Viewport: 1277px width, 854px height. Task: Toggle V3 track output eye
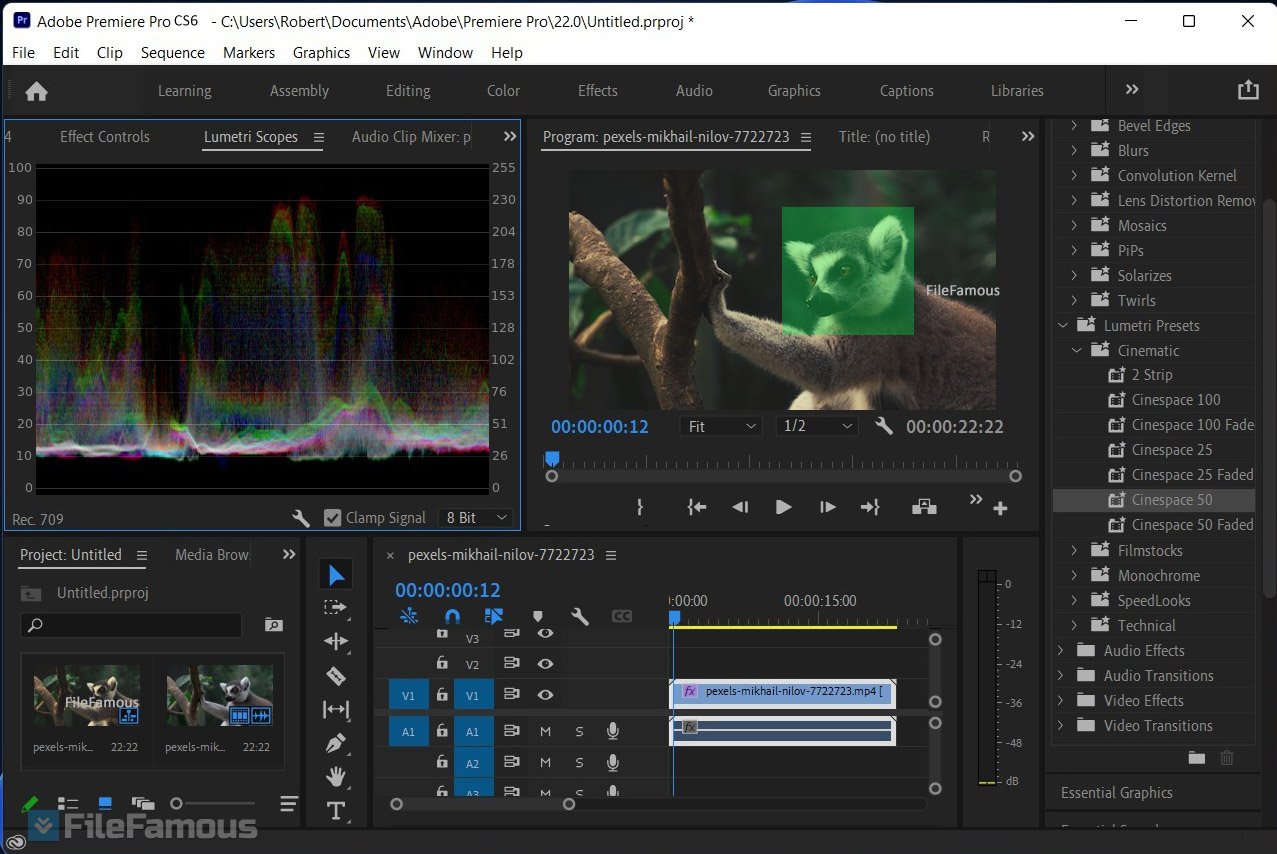545,634
